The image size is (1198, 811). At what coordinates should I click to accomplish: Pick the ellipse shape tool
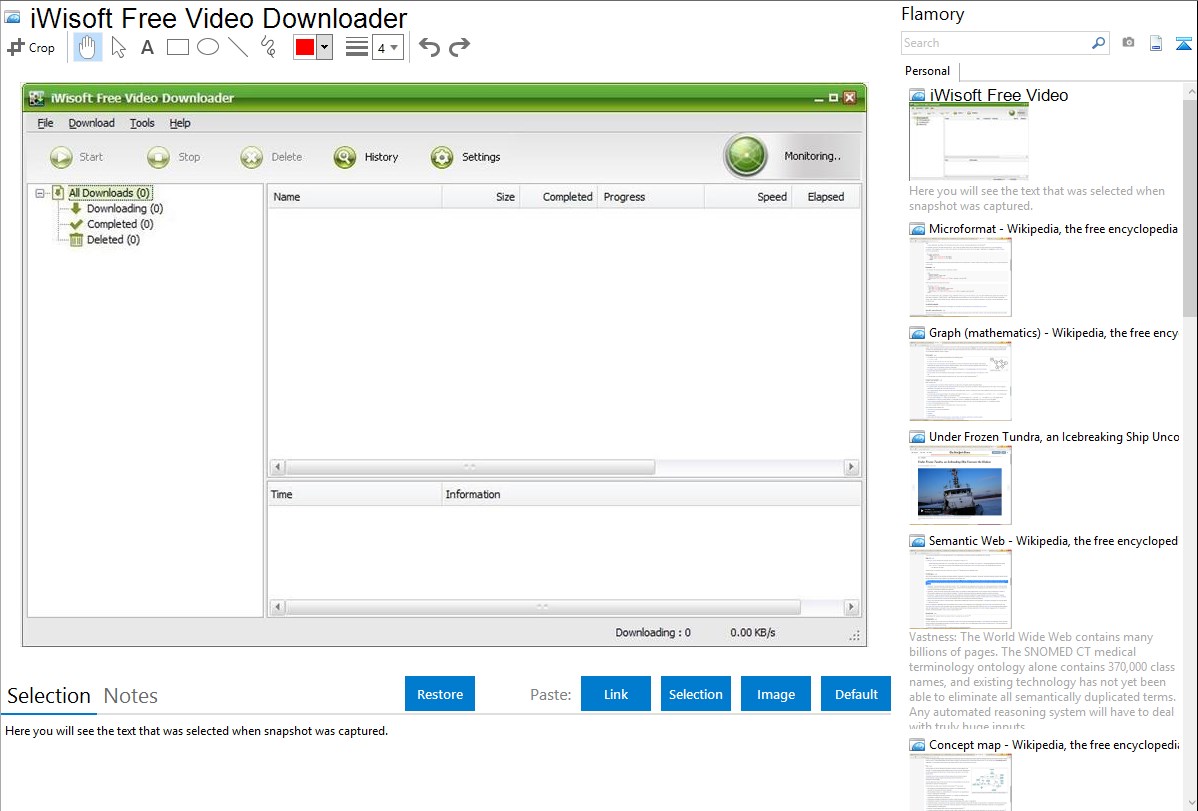pyautogui.click(x=208, y=47)
